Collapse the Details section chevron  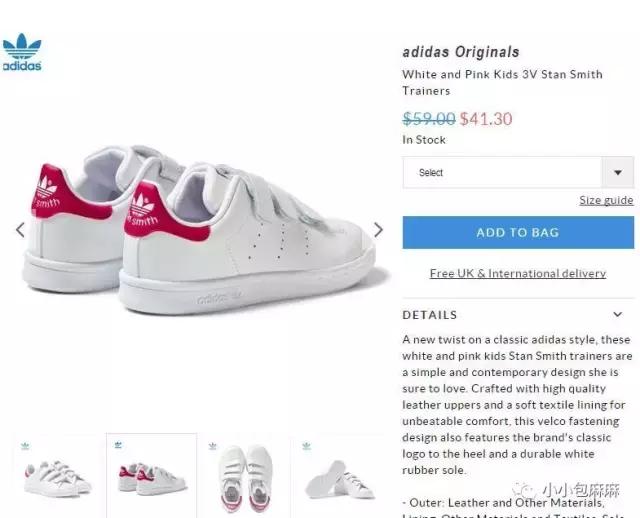coord(617,315)
